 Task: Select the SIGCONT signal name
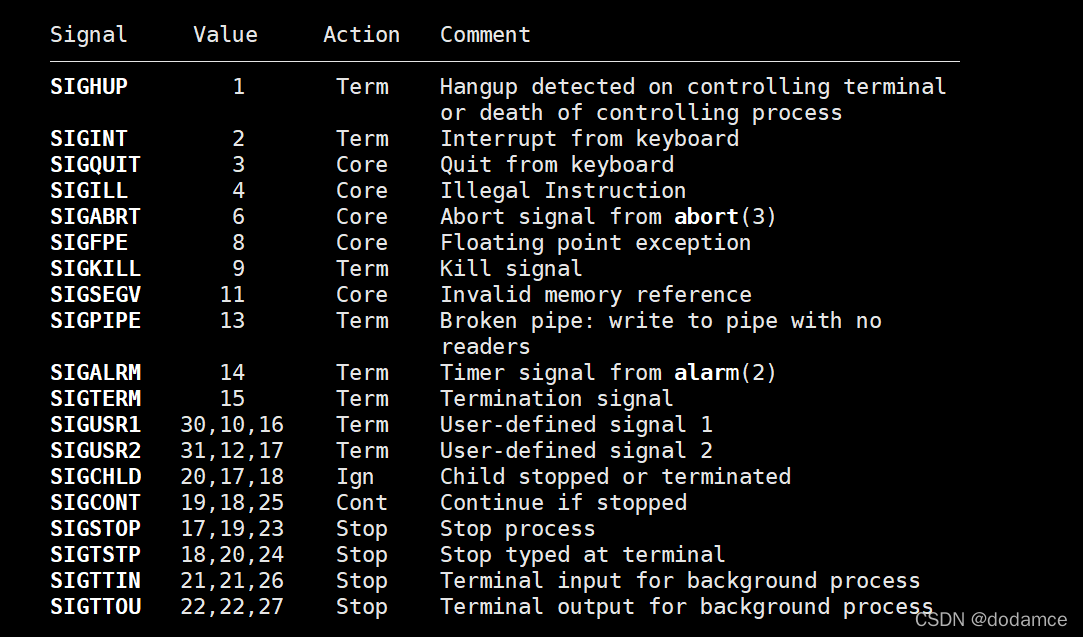click(95, 502)
